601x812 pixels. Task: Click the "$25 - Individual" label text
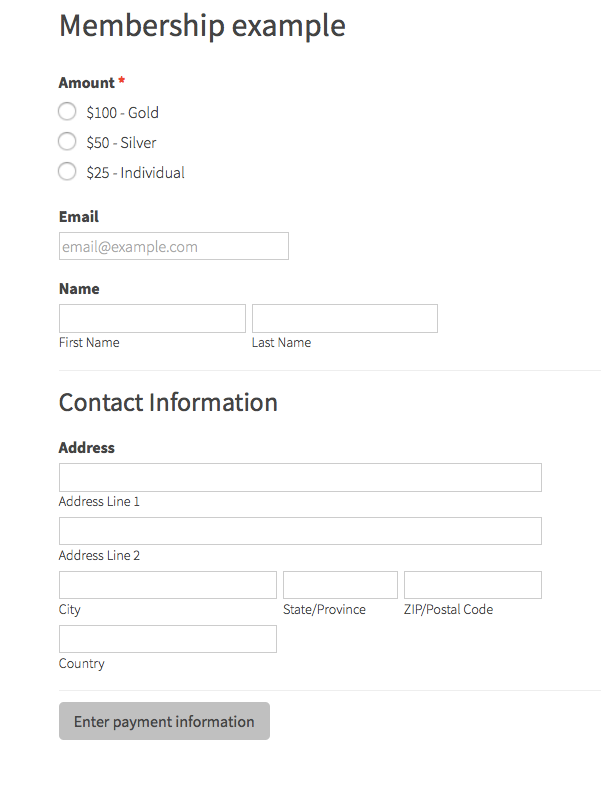click(x=135, y=172)
